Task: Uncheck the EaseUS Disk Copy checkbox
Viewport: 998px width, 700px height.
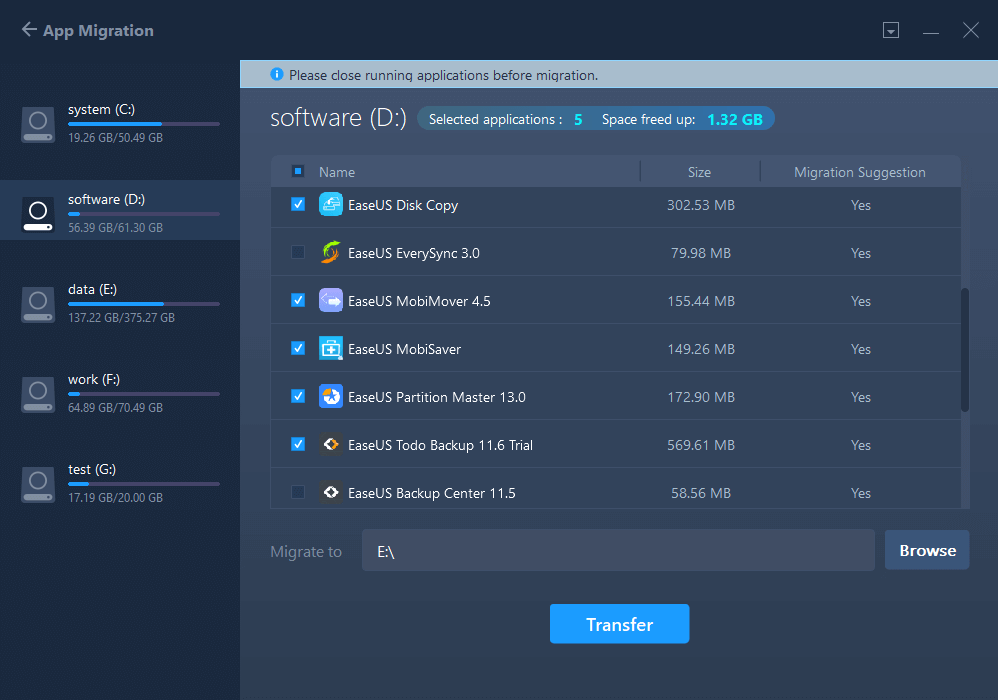Action: [298, 204]
